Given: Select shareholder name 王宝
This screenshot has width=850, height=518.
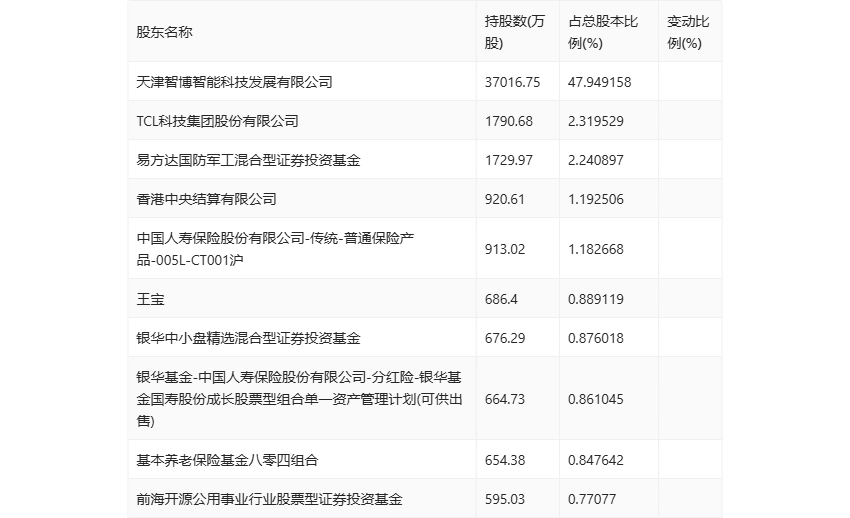Looking at the screenshot, I should pyautogui.click(x=150, y=299).
